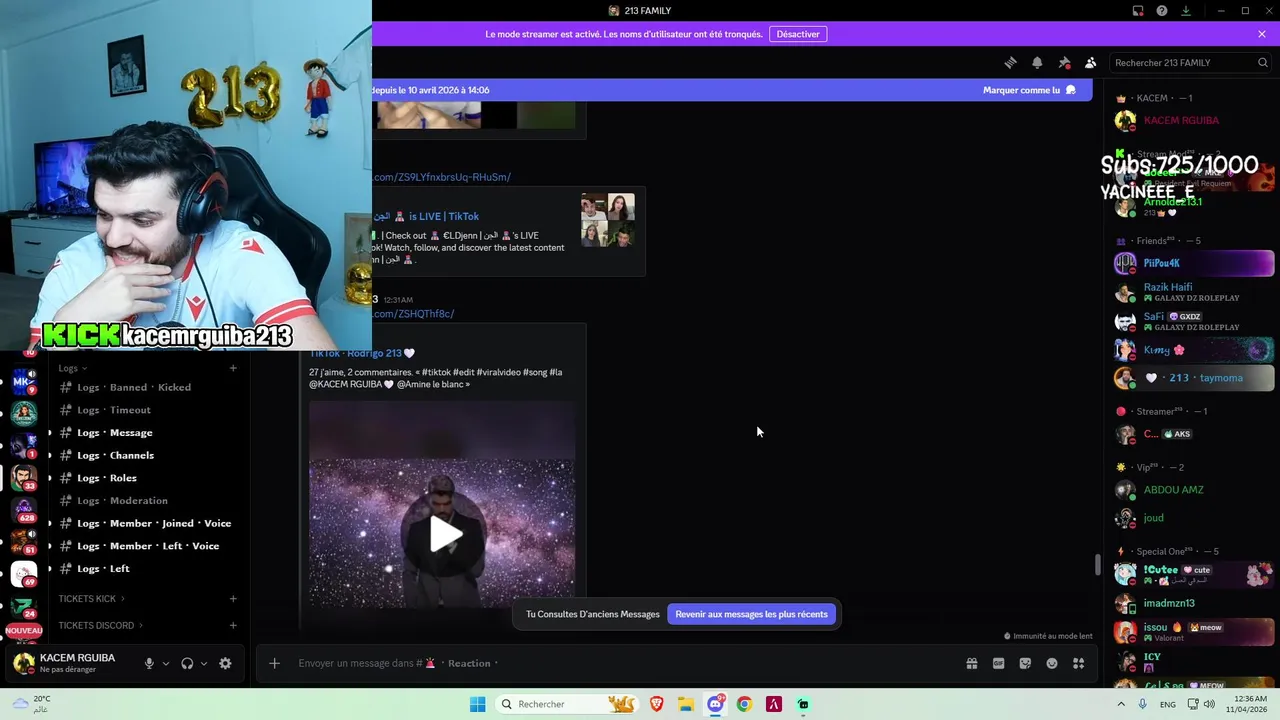Toggle microphone mute in user panel
The height and width of the screenshot is (720, 1280).
point(149,663)
